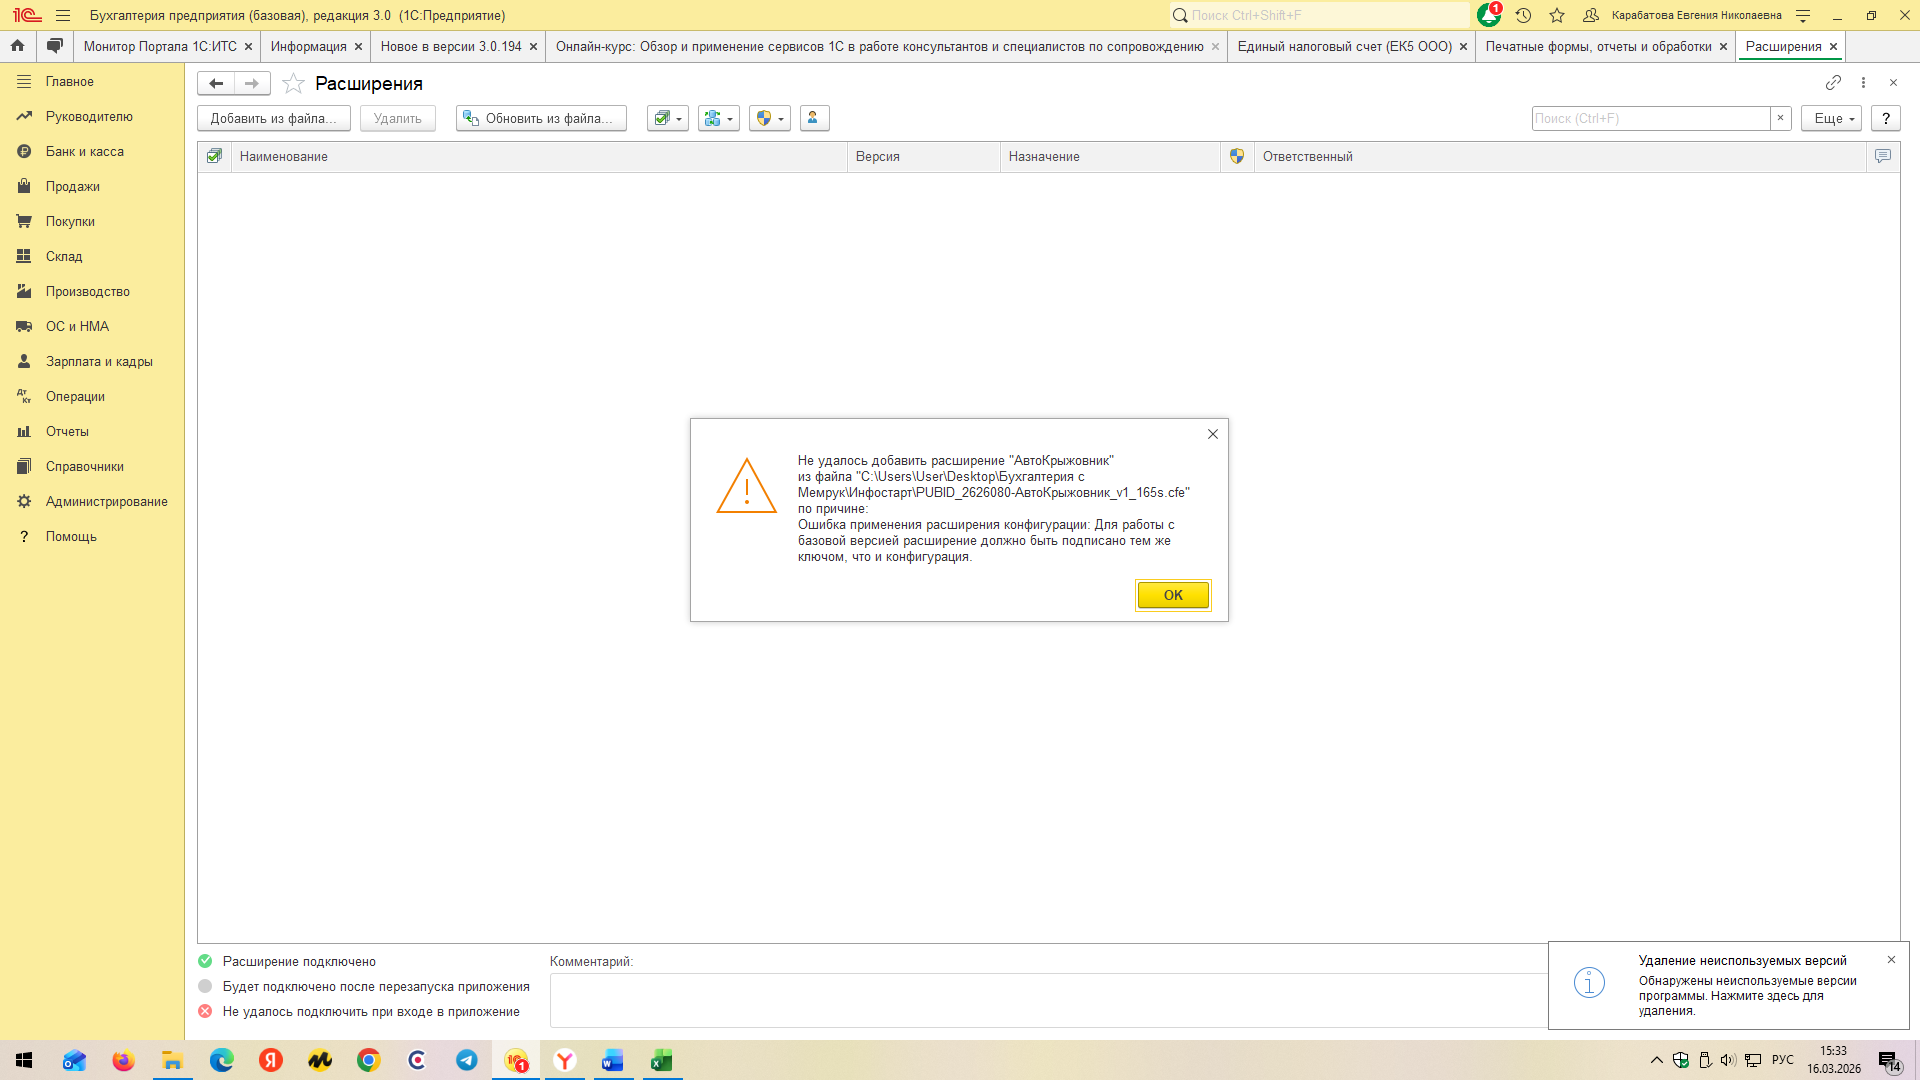The height and width of the screenshot is (1080, 1920).
Task: Click the responsible person icon button
Action: pos(814,118)
